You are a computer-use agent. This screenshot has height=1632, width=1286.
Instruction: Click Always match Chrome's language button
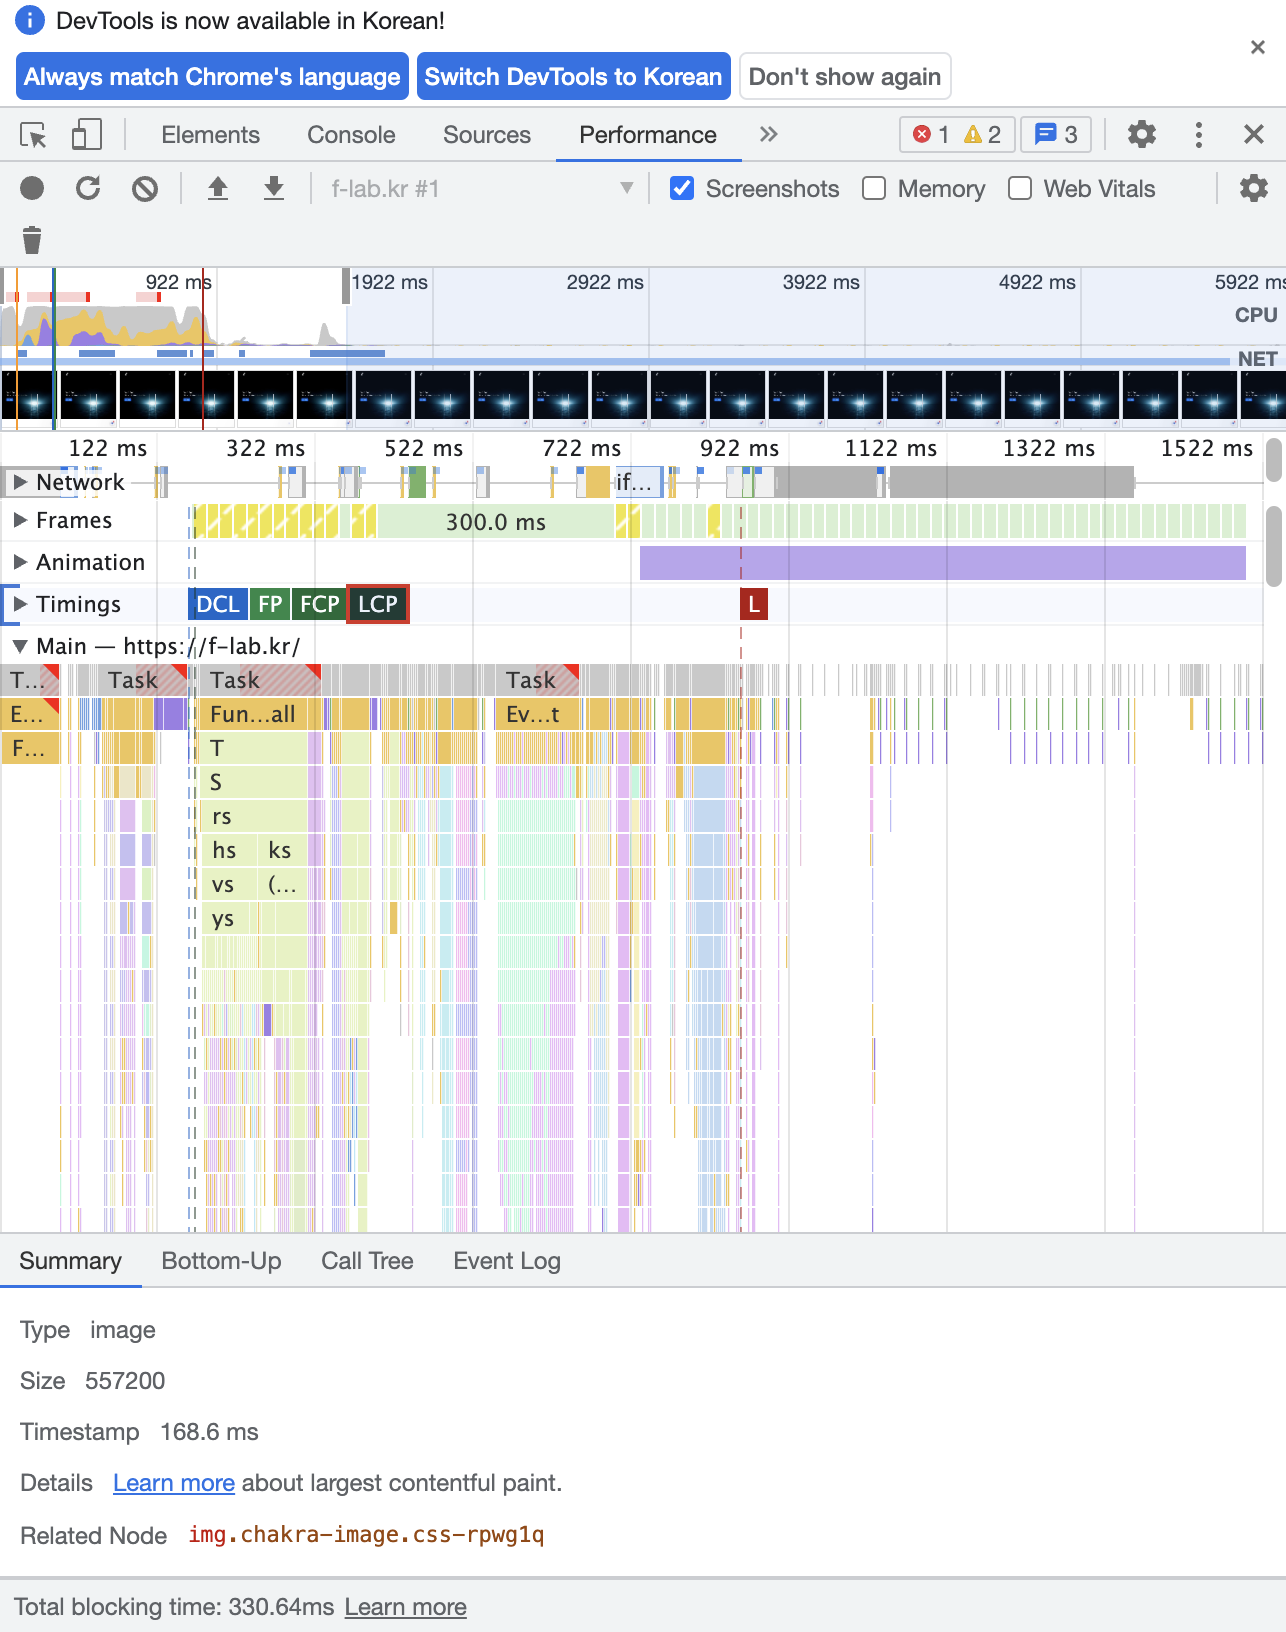point(212,76)
